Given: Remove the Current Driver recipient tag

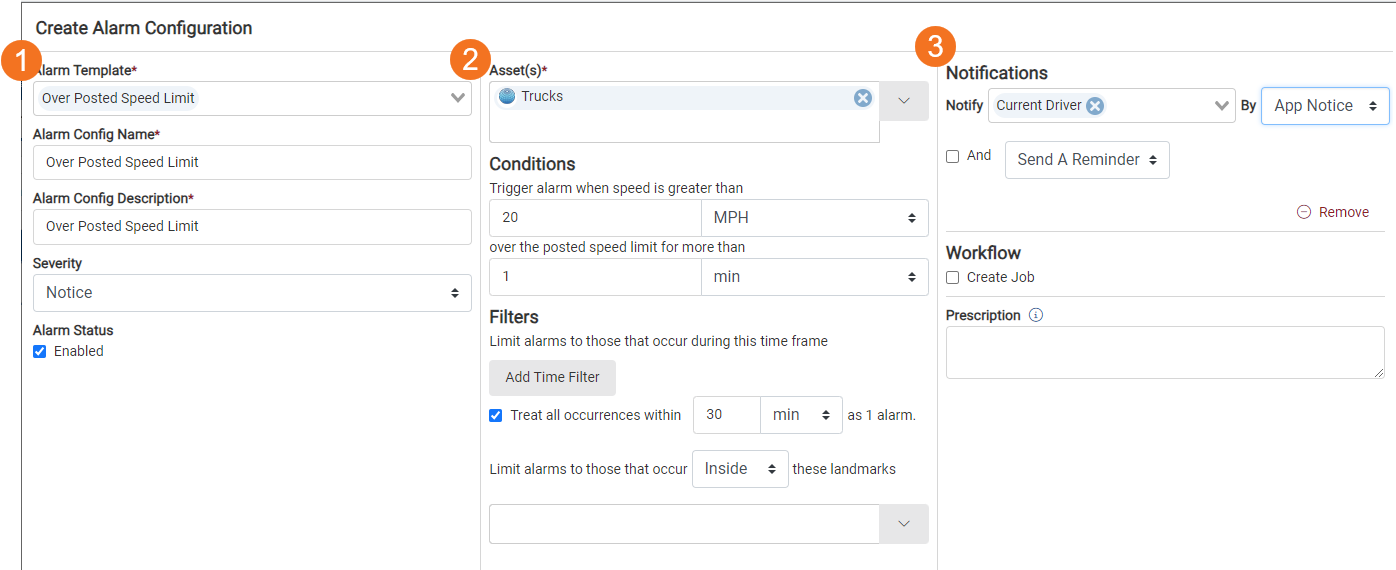Looking at the screenshot, I should pos(1095,105).
